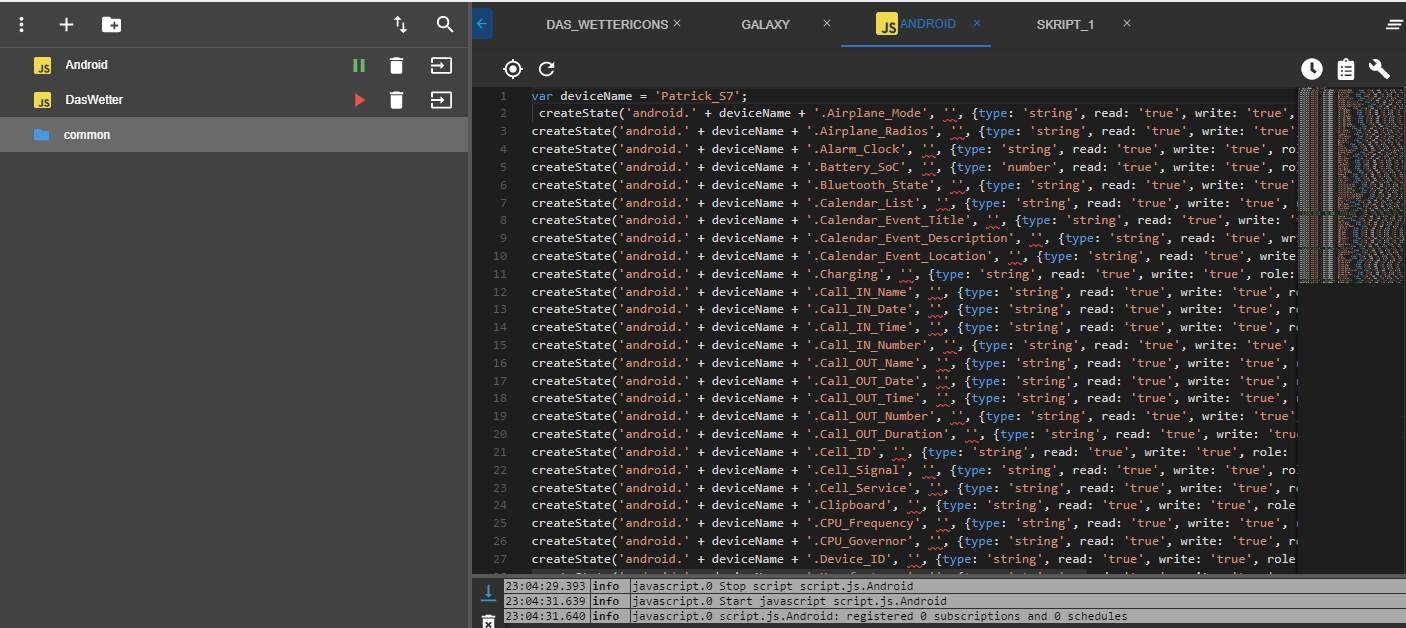The image size is (1406, 628).
Task: Insert object ID with clipboard icon
Action: 1346,69
